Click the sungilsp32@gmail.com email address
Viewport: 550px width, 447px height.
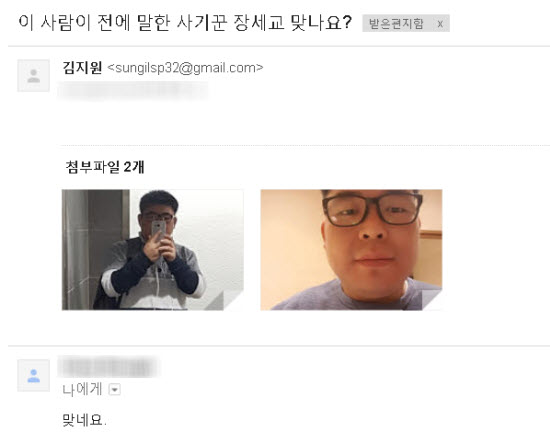tap(185, 68)
